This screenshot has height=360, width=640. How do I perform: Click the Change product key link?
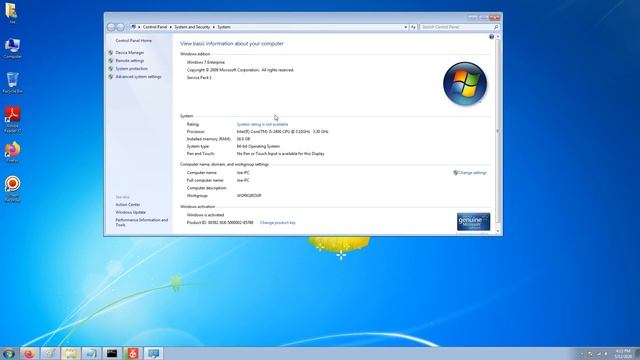point(278,223)
